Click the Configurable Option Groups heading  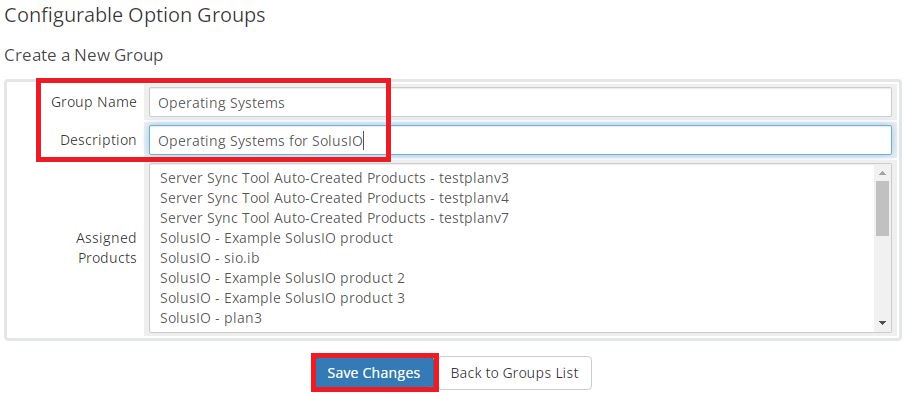coord(135,16)
